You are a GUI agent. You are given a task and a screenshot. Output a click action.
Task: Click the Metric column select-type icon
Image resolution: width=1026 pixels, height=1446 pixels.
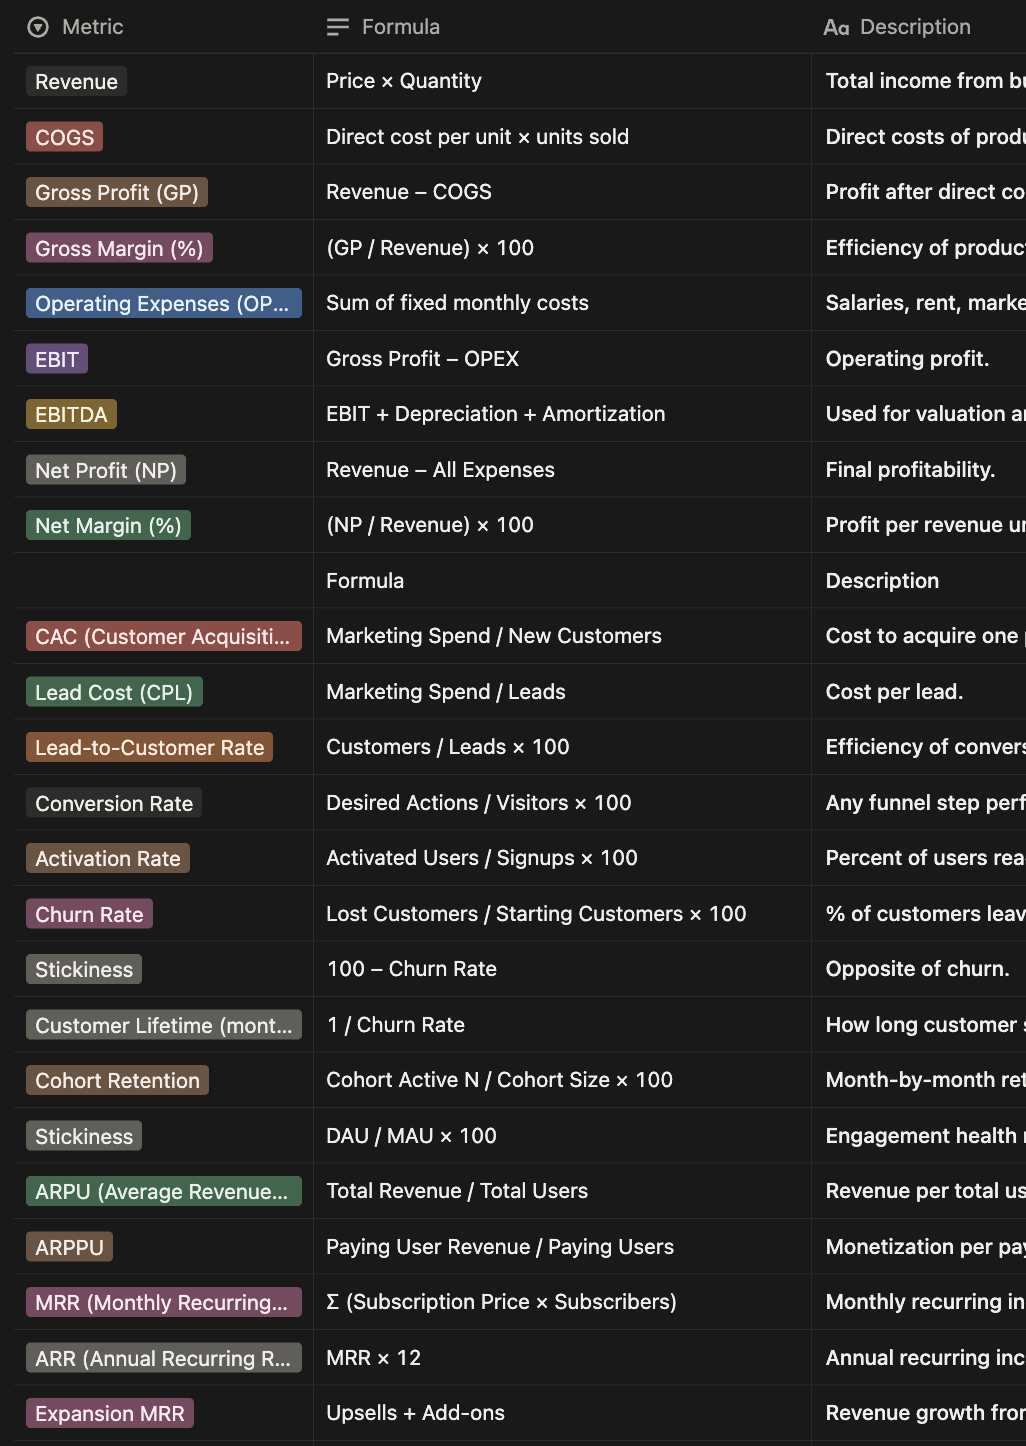pos(38,27)
